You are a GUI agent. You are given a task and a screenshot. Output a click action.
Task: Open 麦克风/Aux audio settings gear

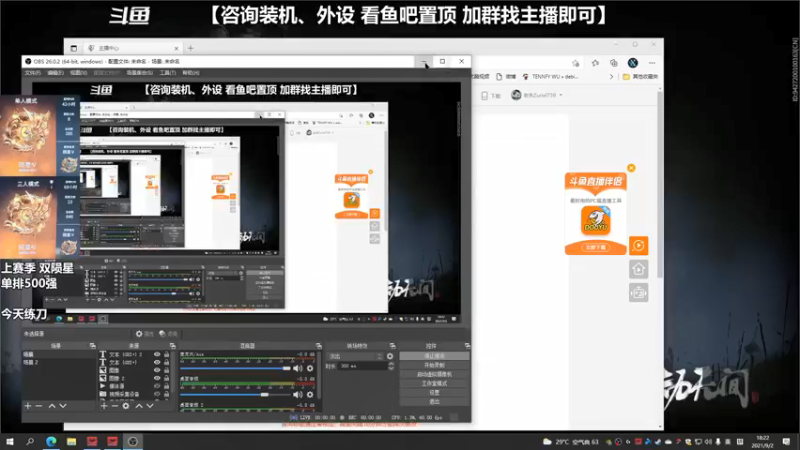310,368
